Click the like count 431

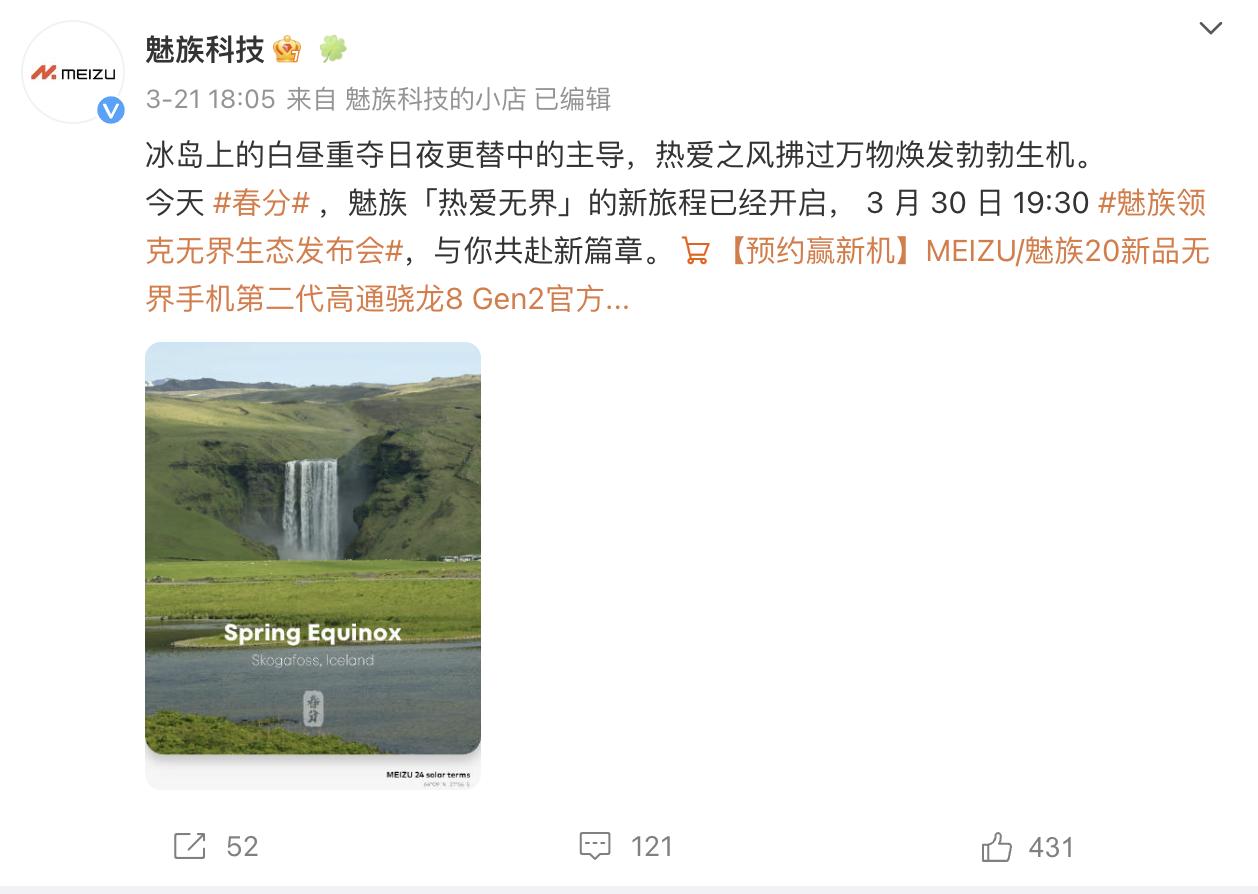[x=1051, y=848]
